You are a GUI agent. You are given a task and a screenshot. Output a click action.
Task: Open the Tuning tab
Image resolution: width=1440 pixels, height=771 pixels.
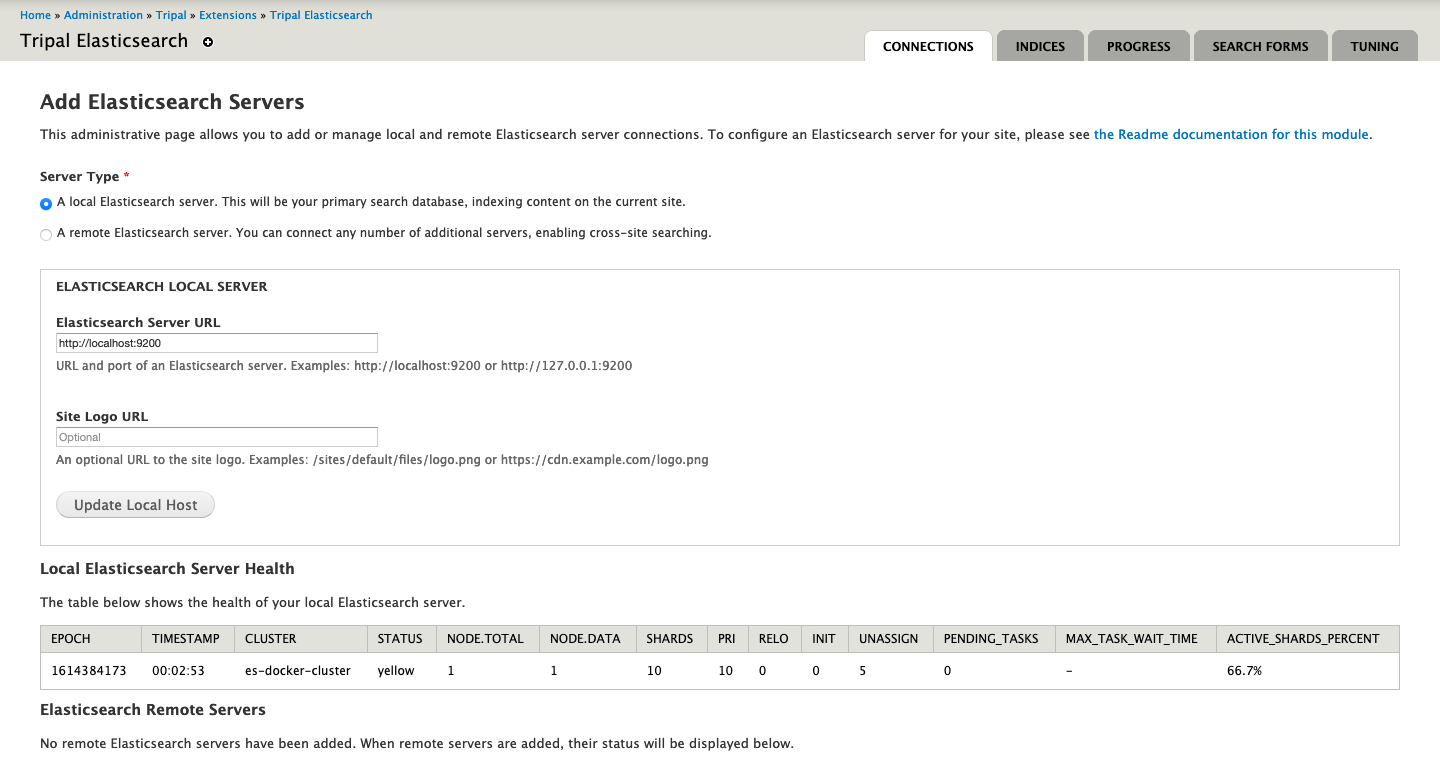click(x=1374, y=46)
